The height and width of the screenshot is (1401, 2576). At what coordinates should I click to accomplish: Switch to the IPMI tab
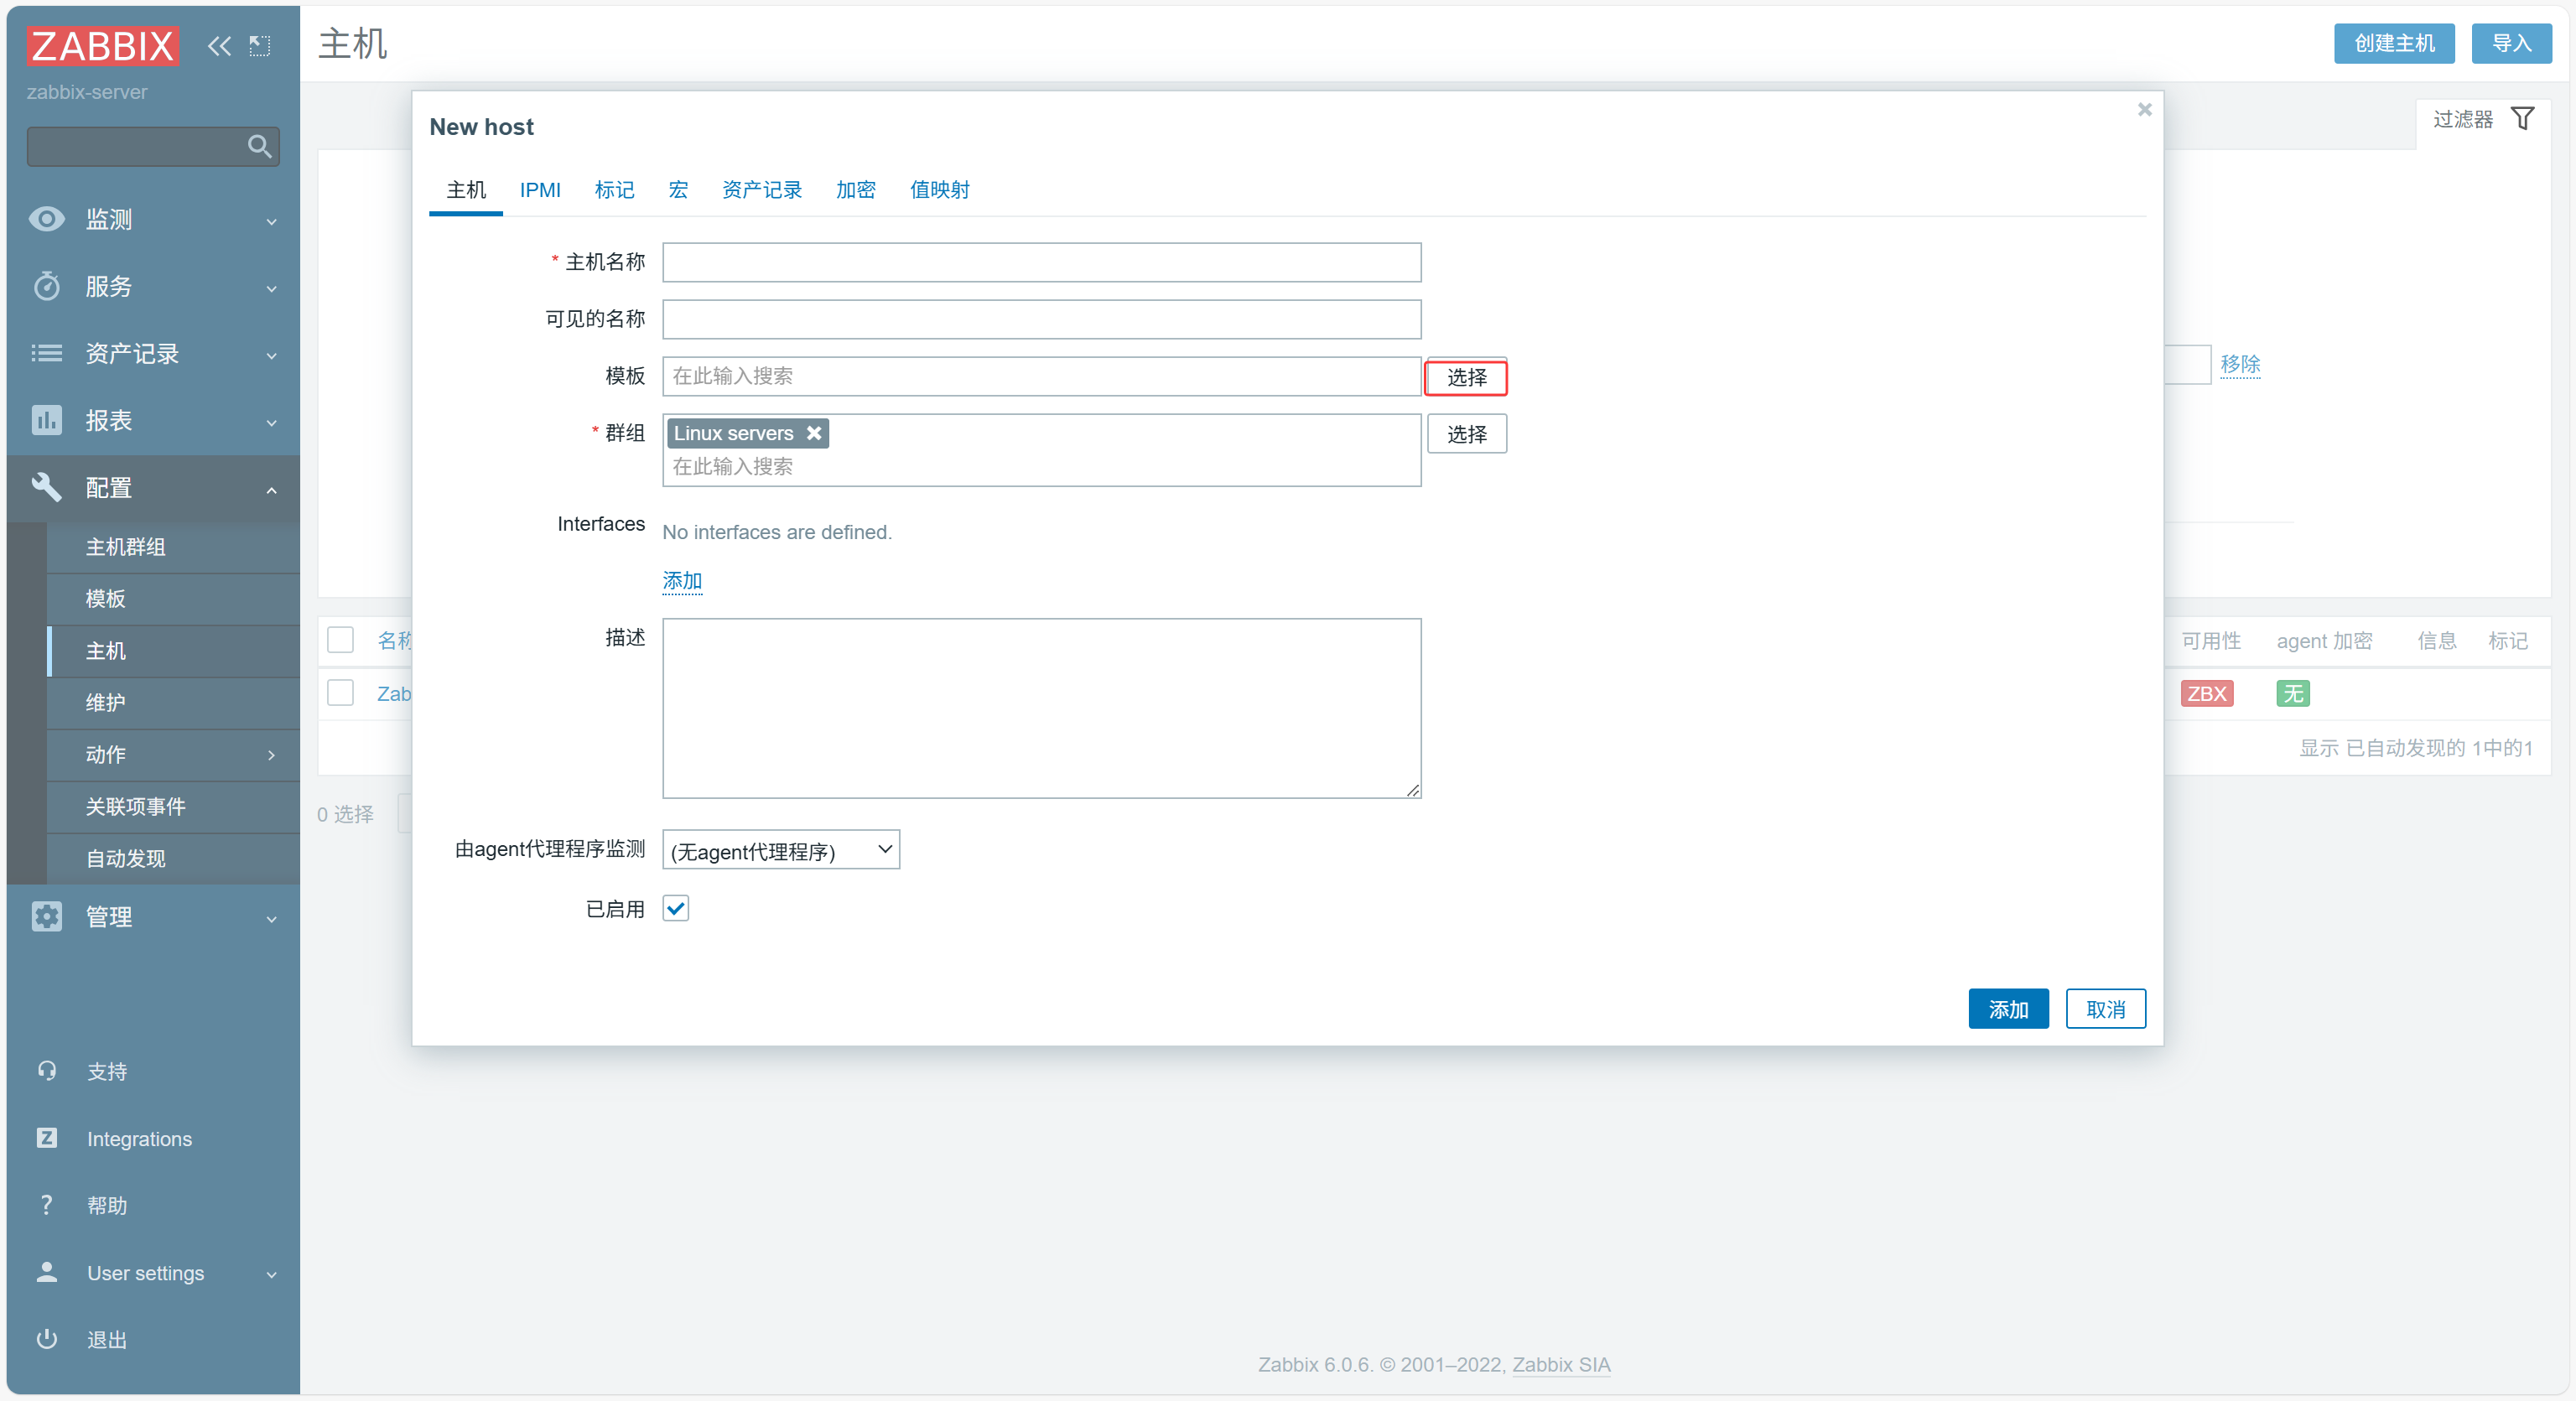(540, 190)
